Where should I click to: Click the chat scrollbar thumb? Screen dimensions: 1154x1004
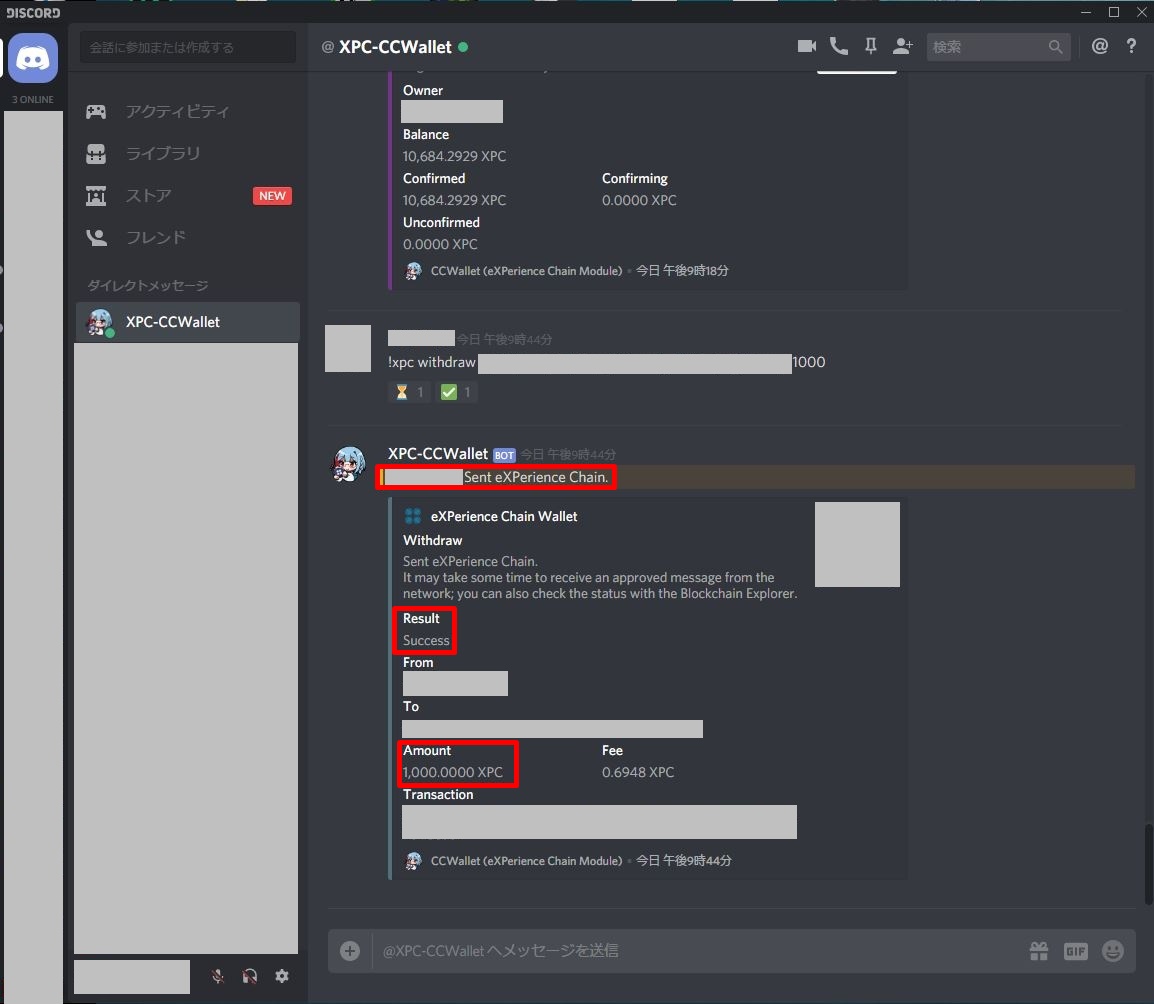(1148, 865)
